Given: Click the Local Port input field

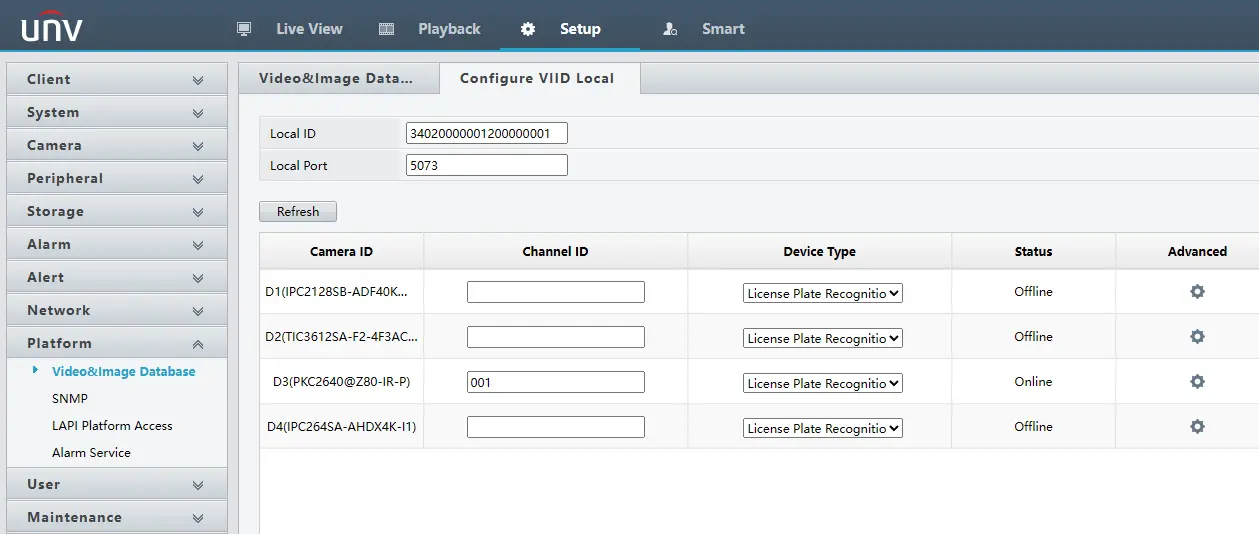Looking at the screenshot, I should [487, 165].
